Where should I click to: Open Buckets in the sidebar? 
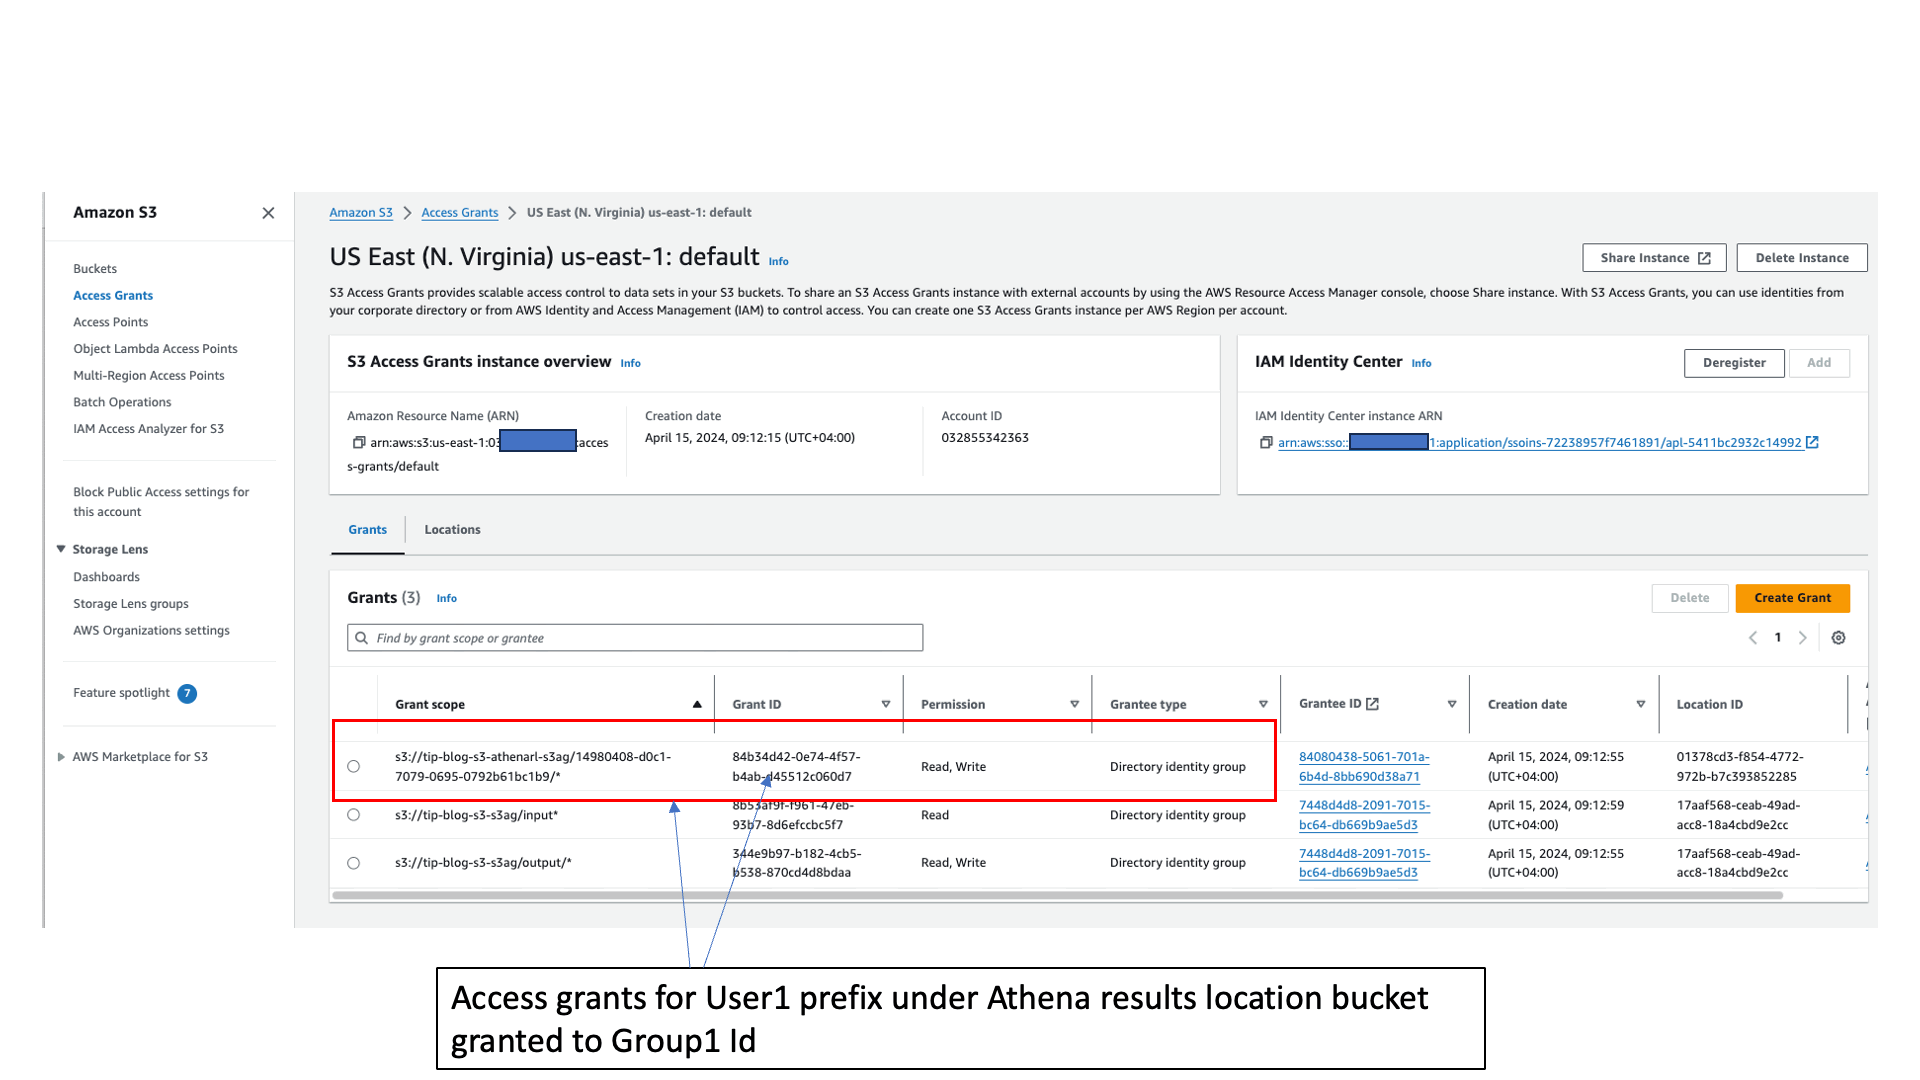95,269
